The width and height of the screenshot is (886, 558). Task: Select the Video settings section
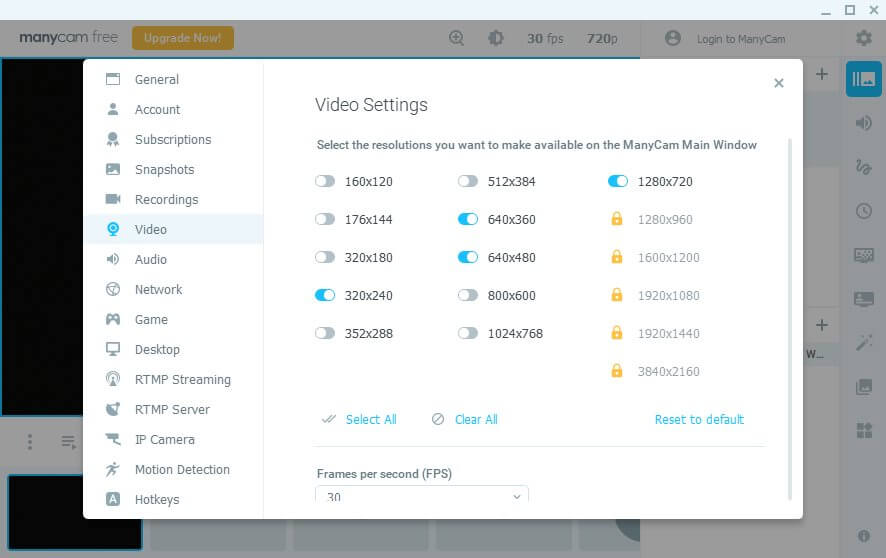point(173,229)
